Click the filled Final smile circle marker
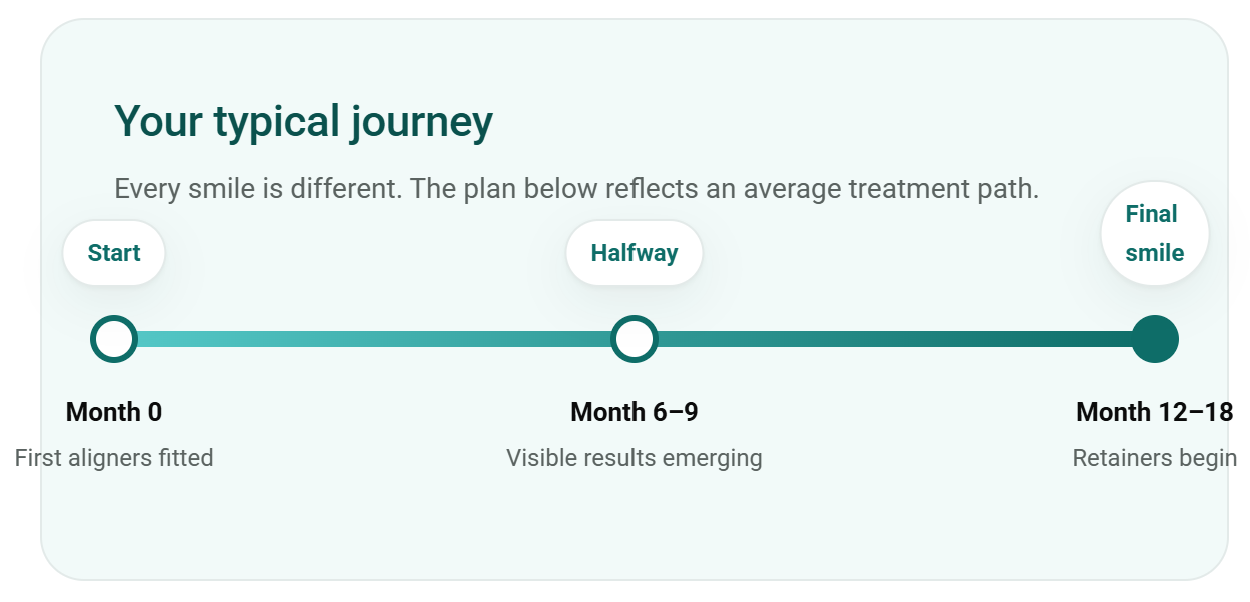Viewport: 1250px width, 602px height. click(1155, 339)
